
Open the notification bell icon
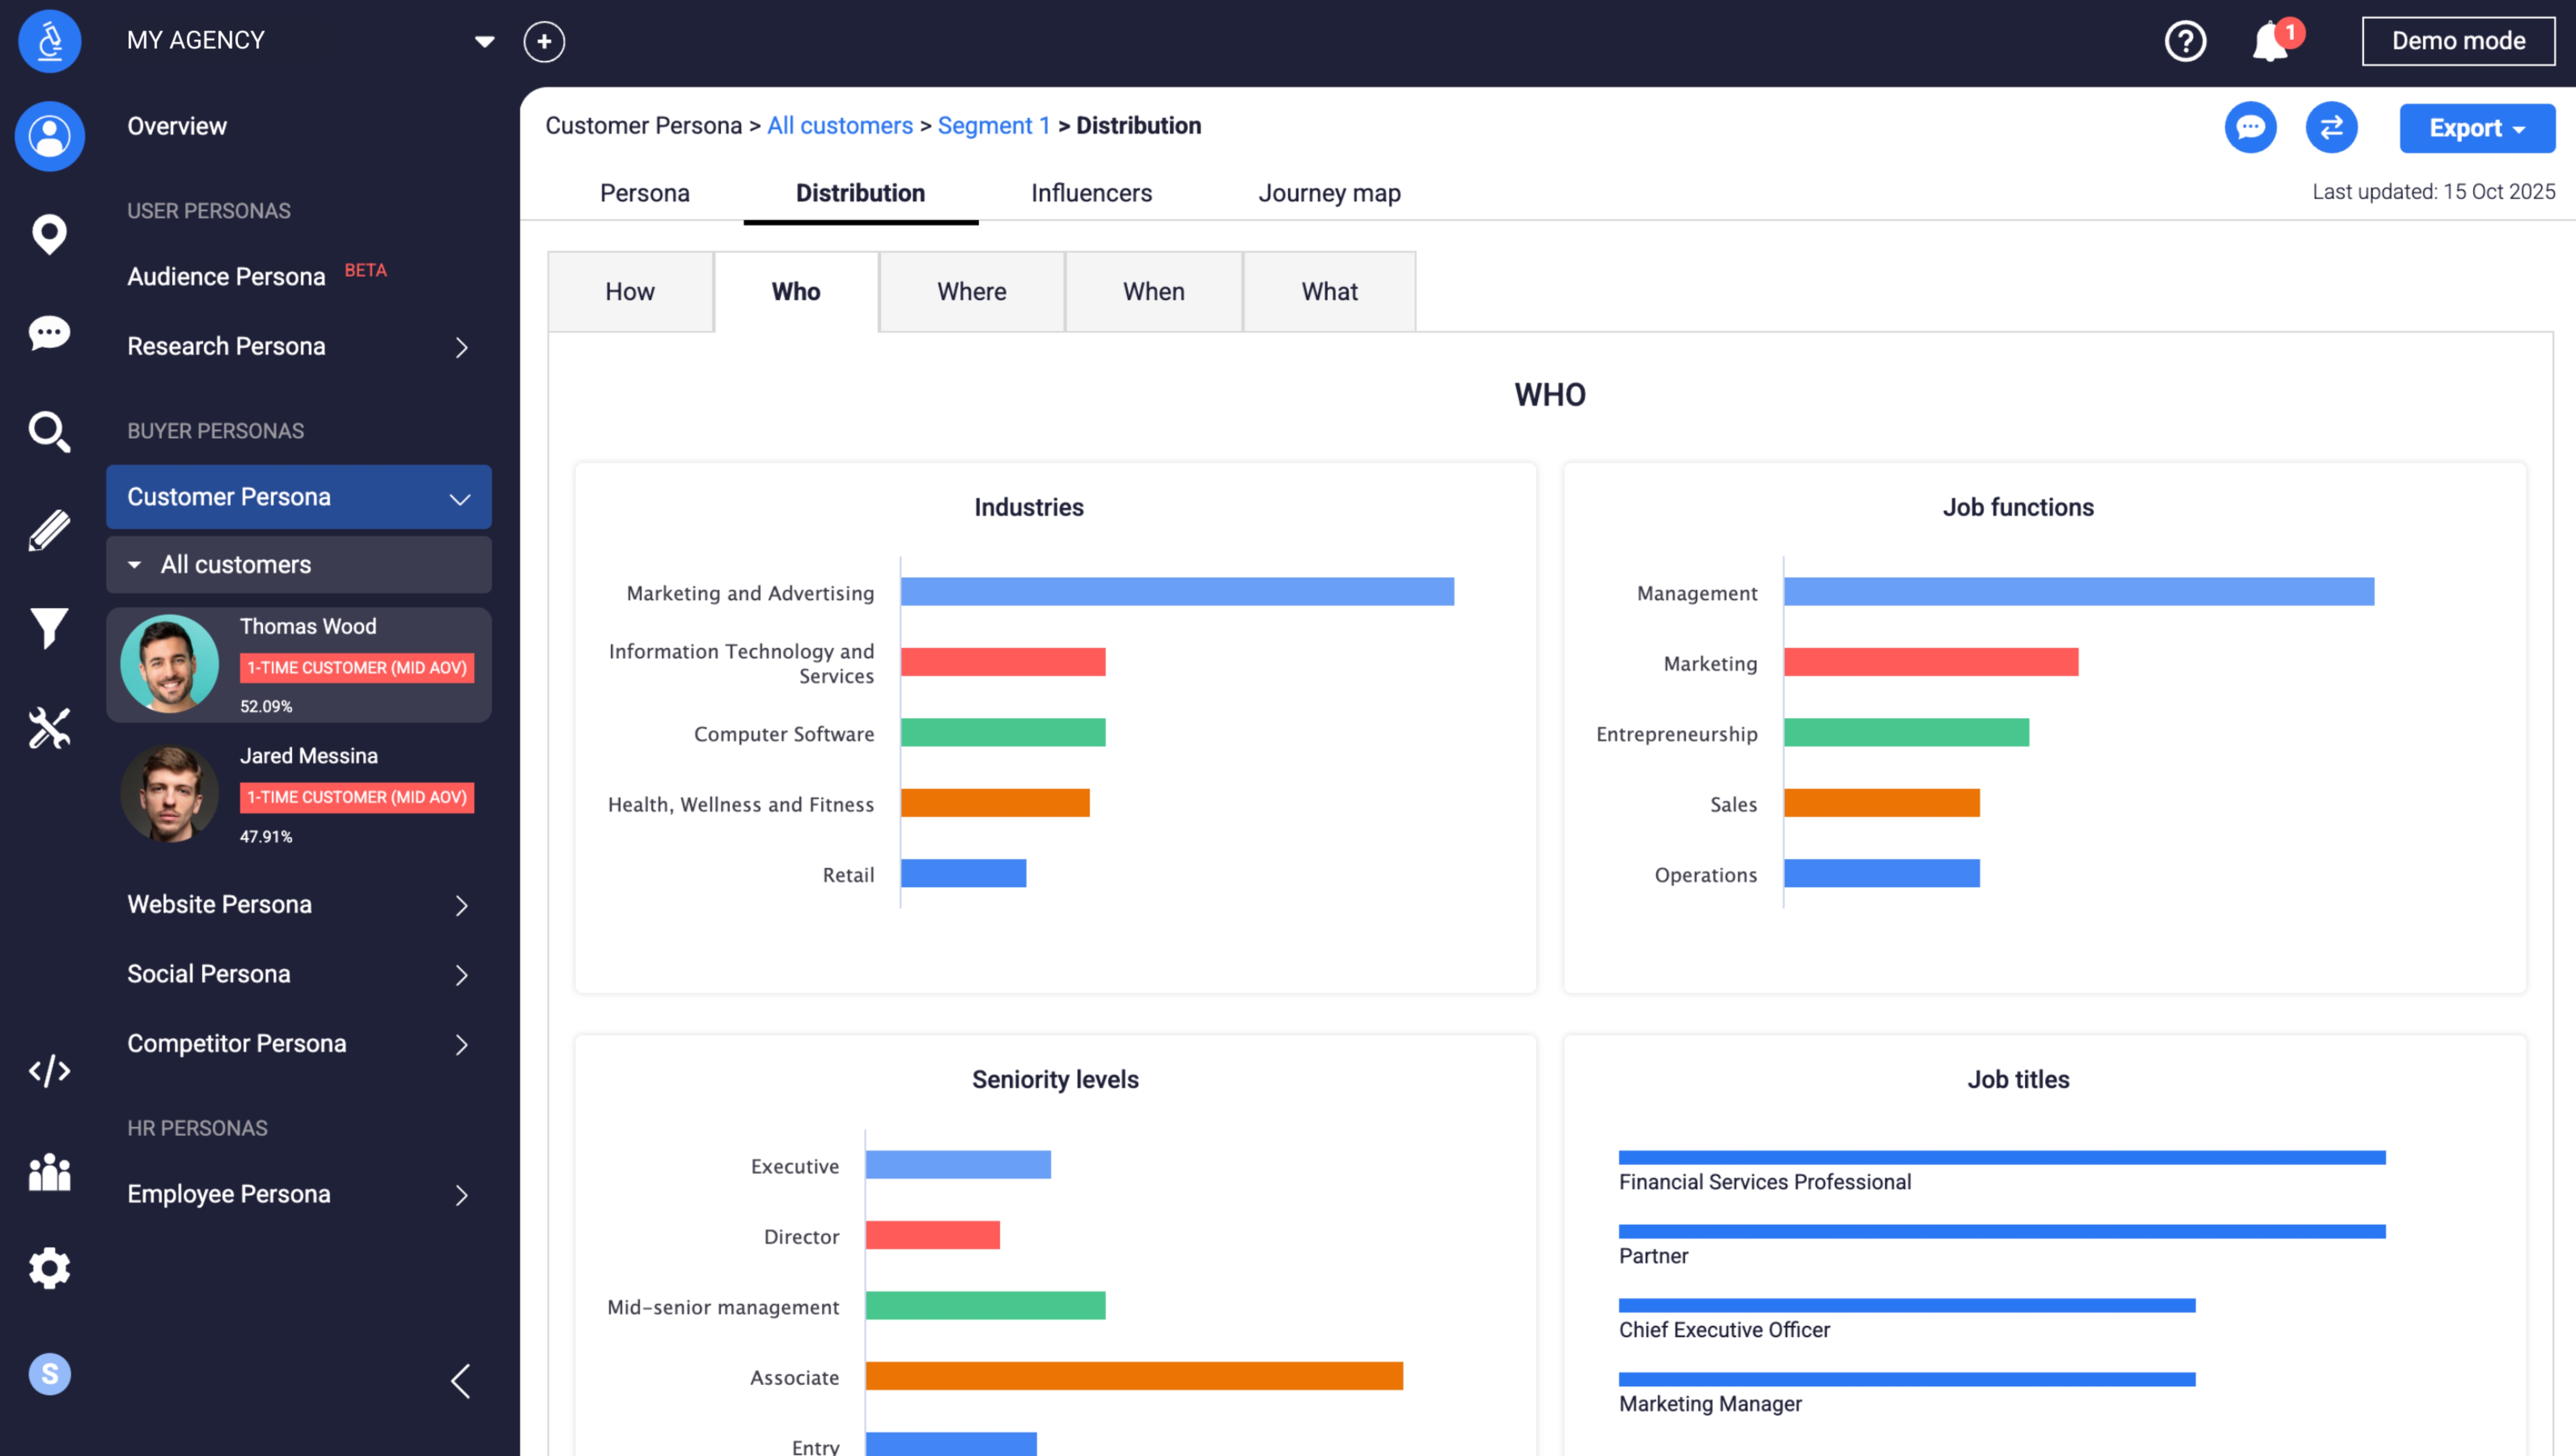point(2270,41)
